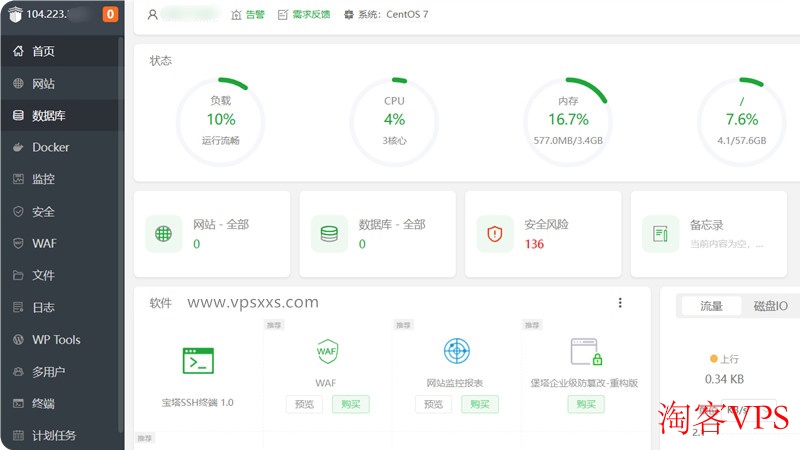The image size is (800, 450).
Task: Click the 系统: CentOS 7 label
Action: tap(393, 15)
